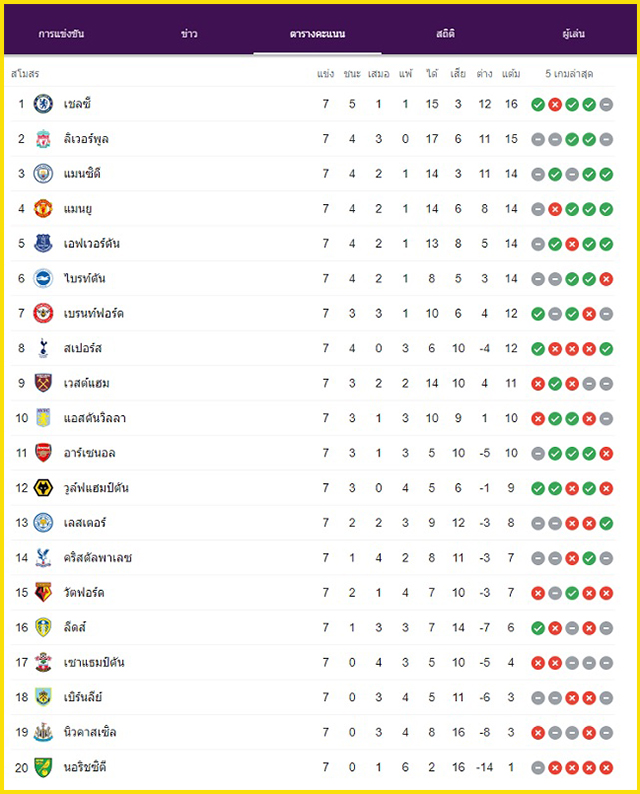Viewport: 640px width, 794px height.
Task: Click the Wolverhampton wolf logo
Action: coord(43,488)
